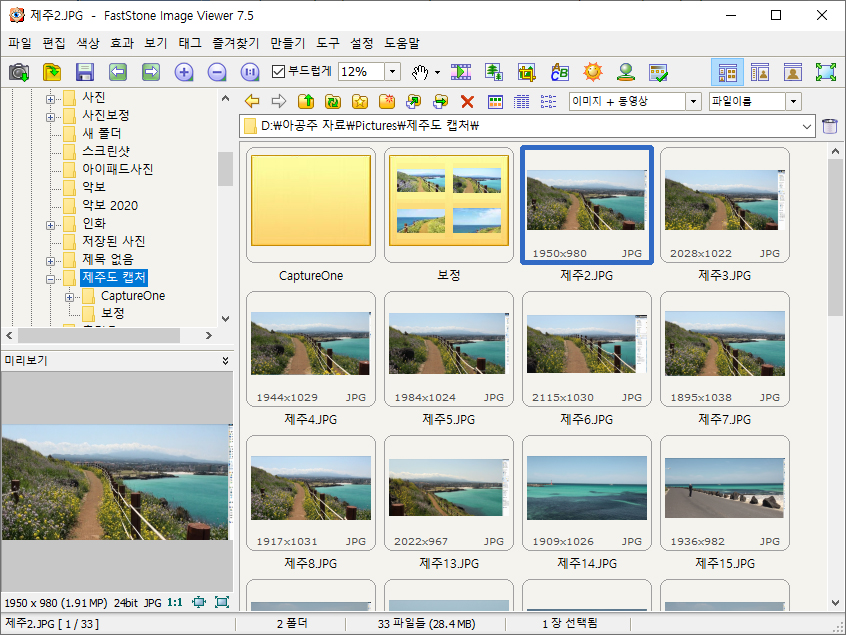Collapse the 제주도 캡처 tree node

tap(50, 279)
